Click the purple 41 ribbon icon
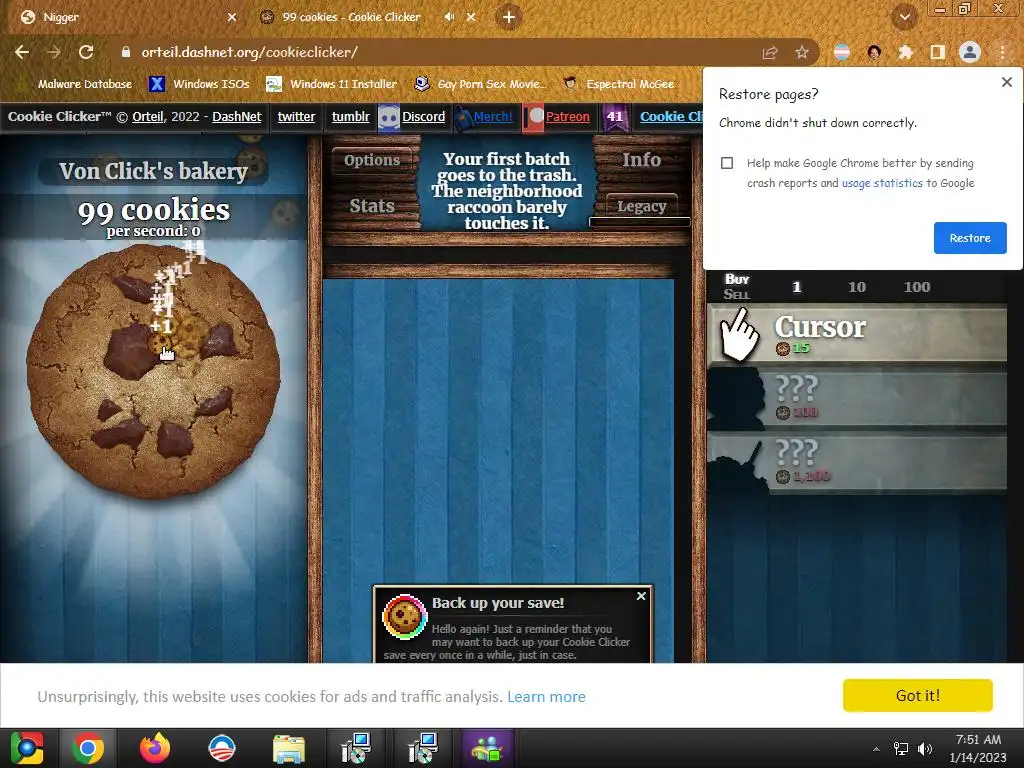 click(x=615, y=118)
